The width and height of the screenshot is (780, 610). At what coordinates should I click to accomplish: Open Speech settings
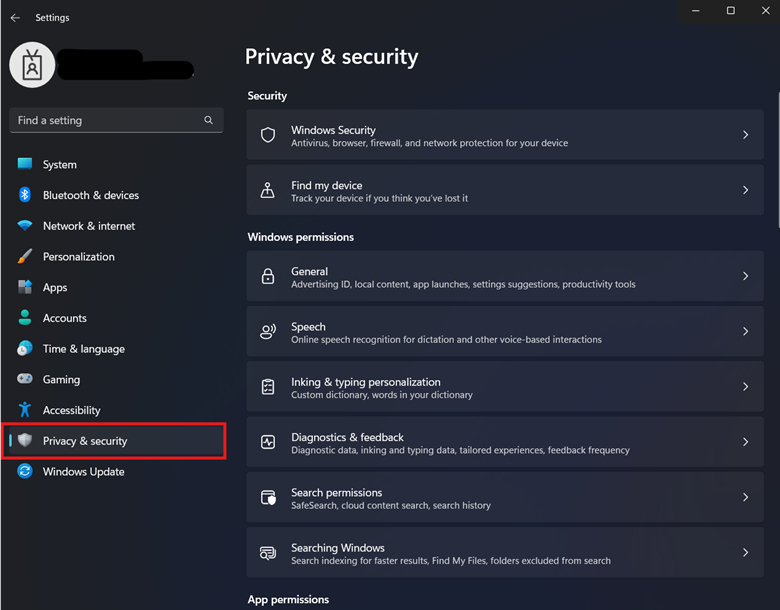[x=505, y=331]
